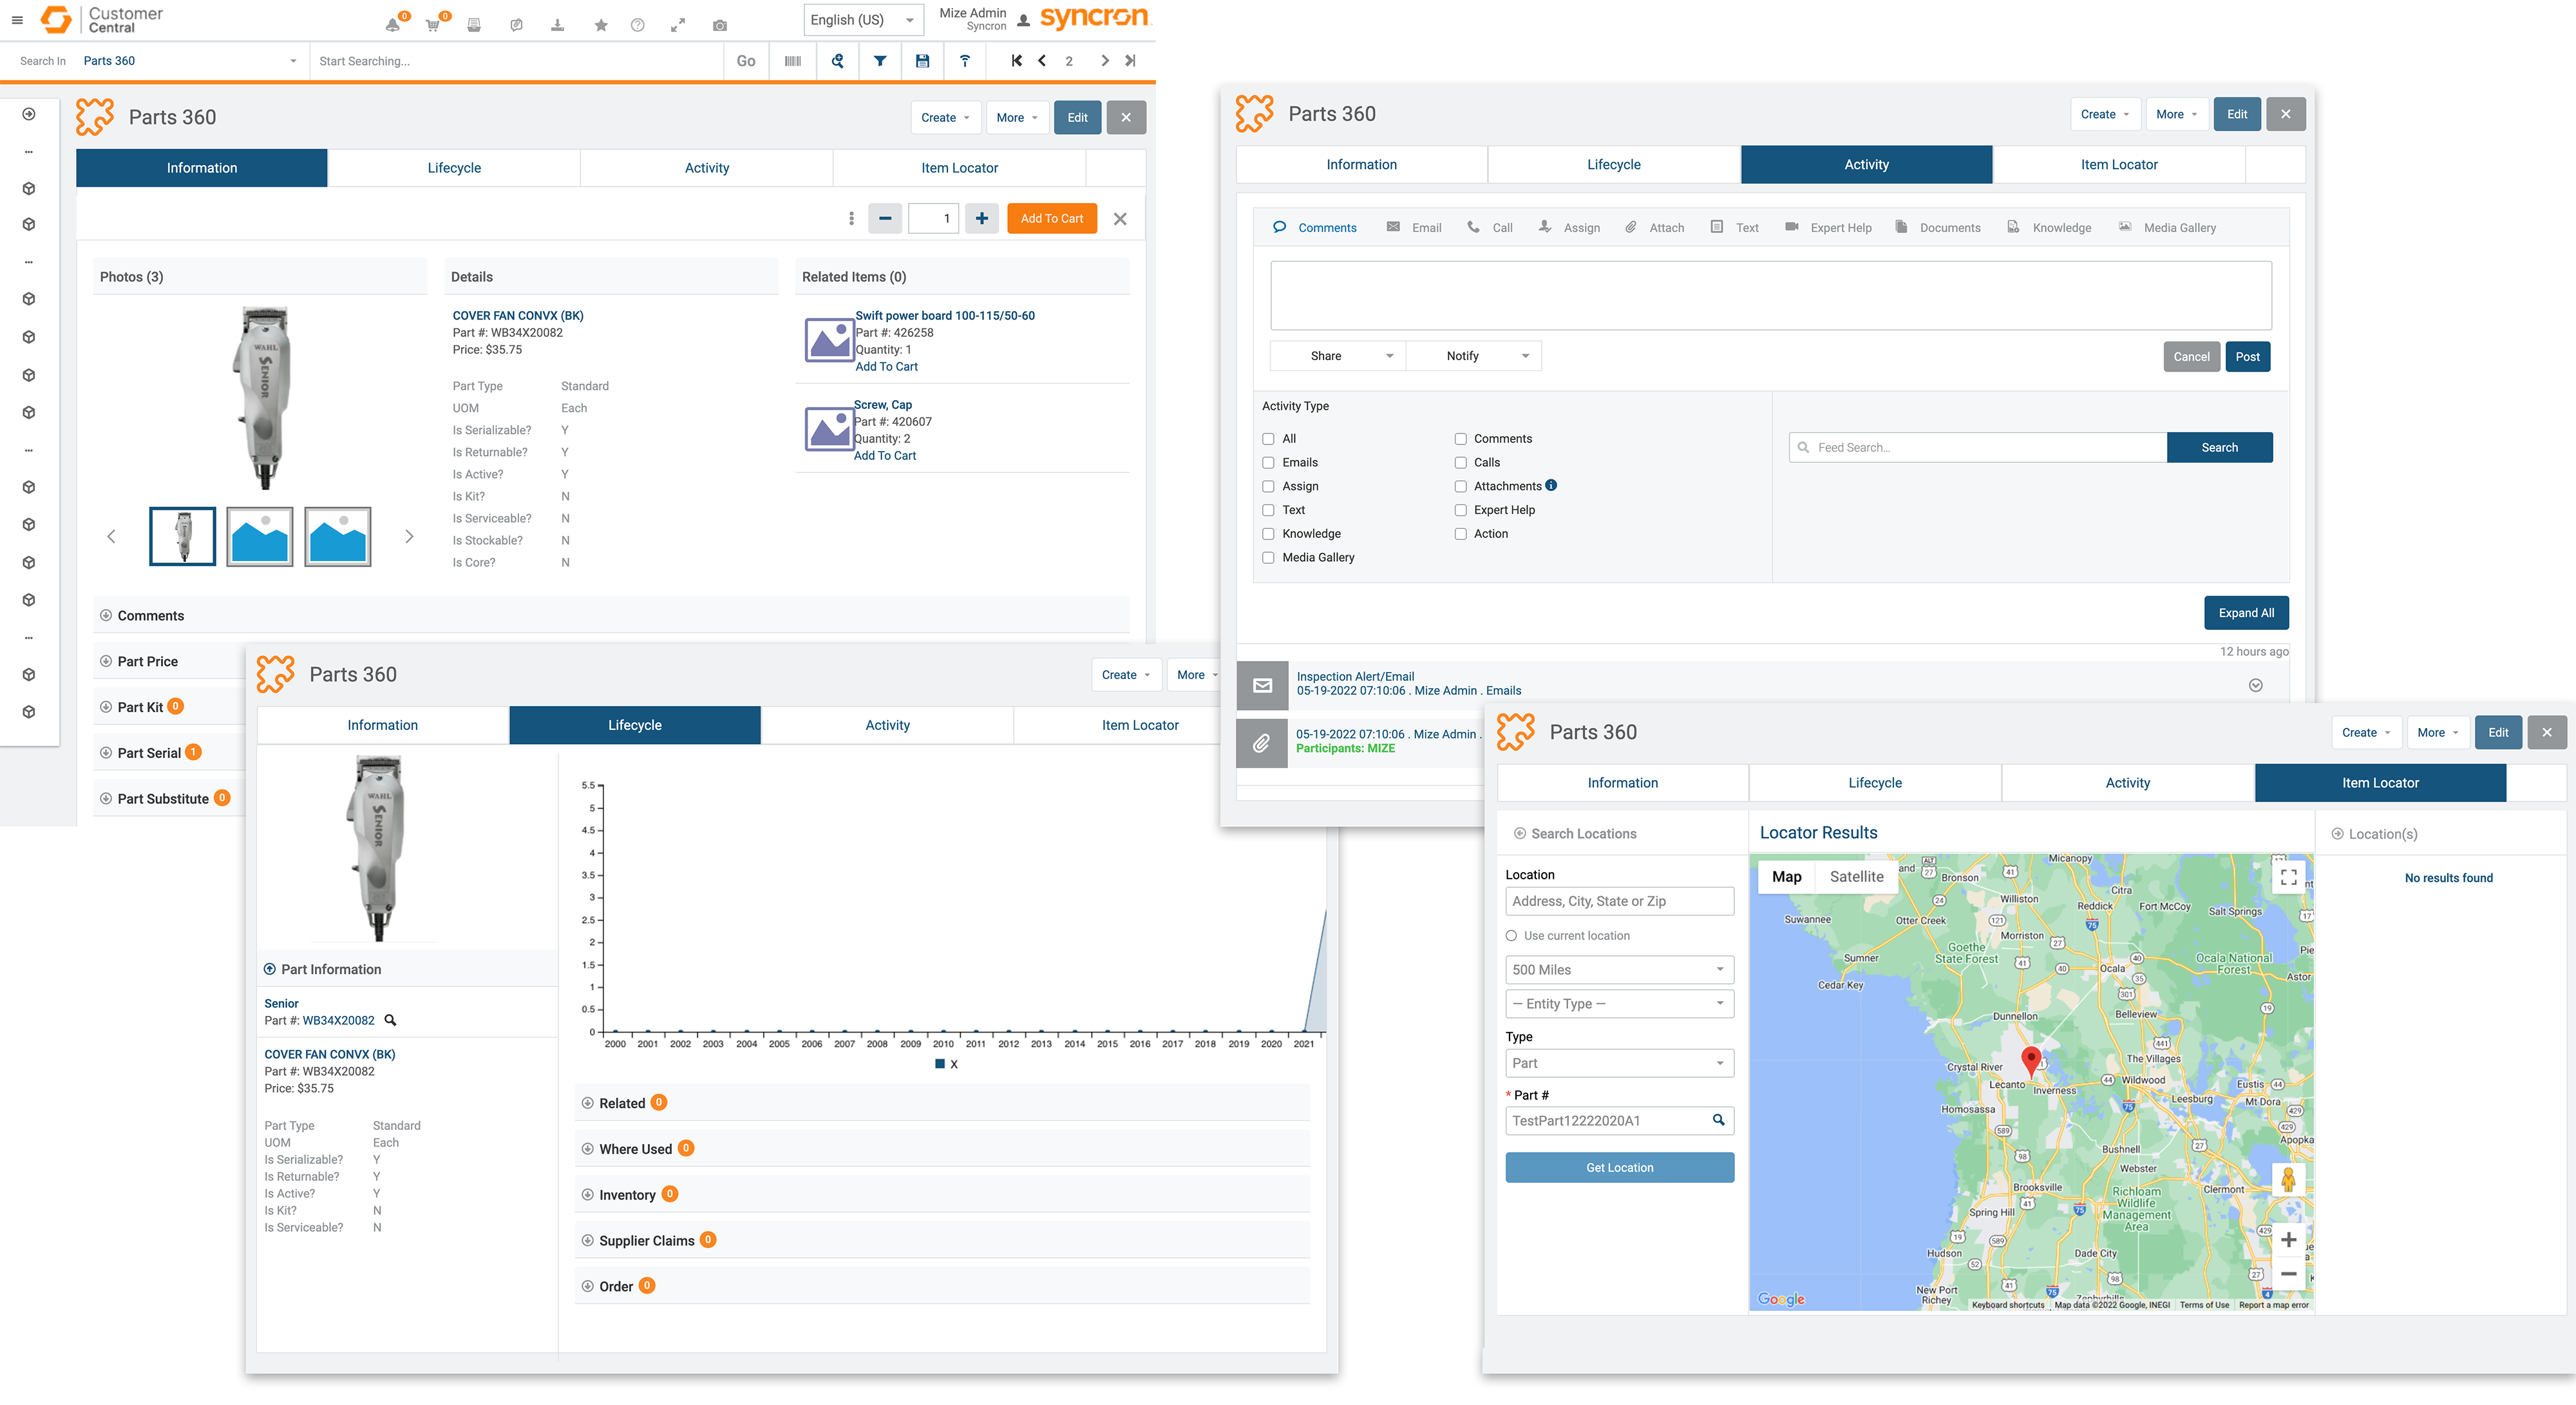The height and width of the screenshot is (1405, 2576).
Task: Open Swift power board 100-115/50-60 link
Action: pyautogui.click(x=945, y=316)
